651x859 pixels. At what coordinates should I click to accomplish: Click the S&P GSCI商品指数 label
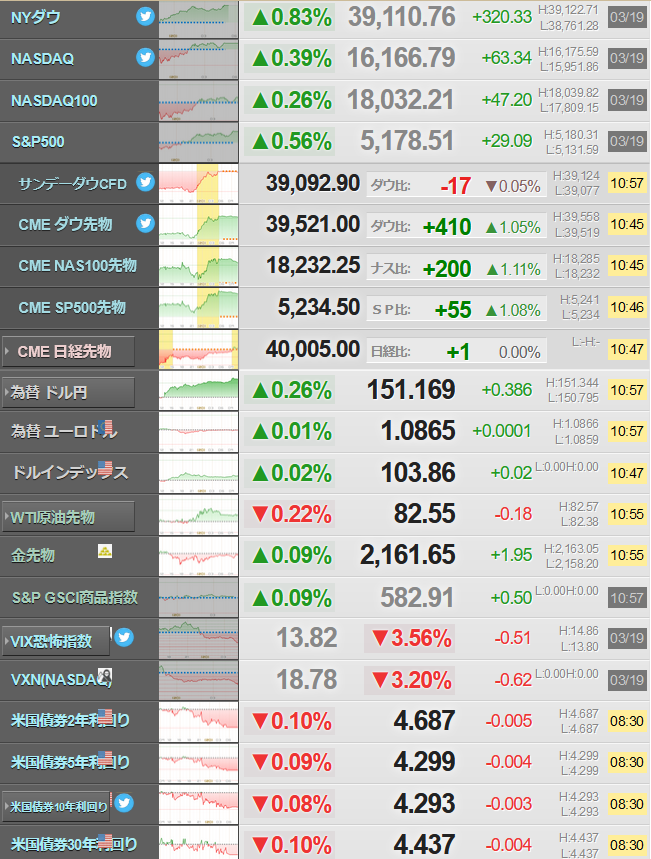(x=75, y=597)
